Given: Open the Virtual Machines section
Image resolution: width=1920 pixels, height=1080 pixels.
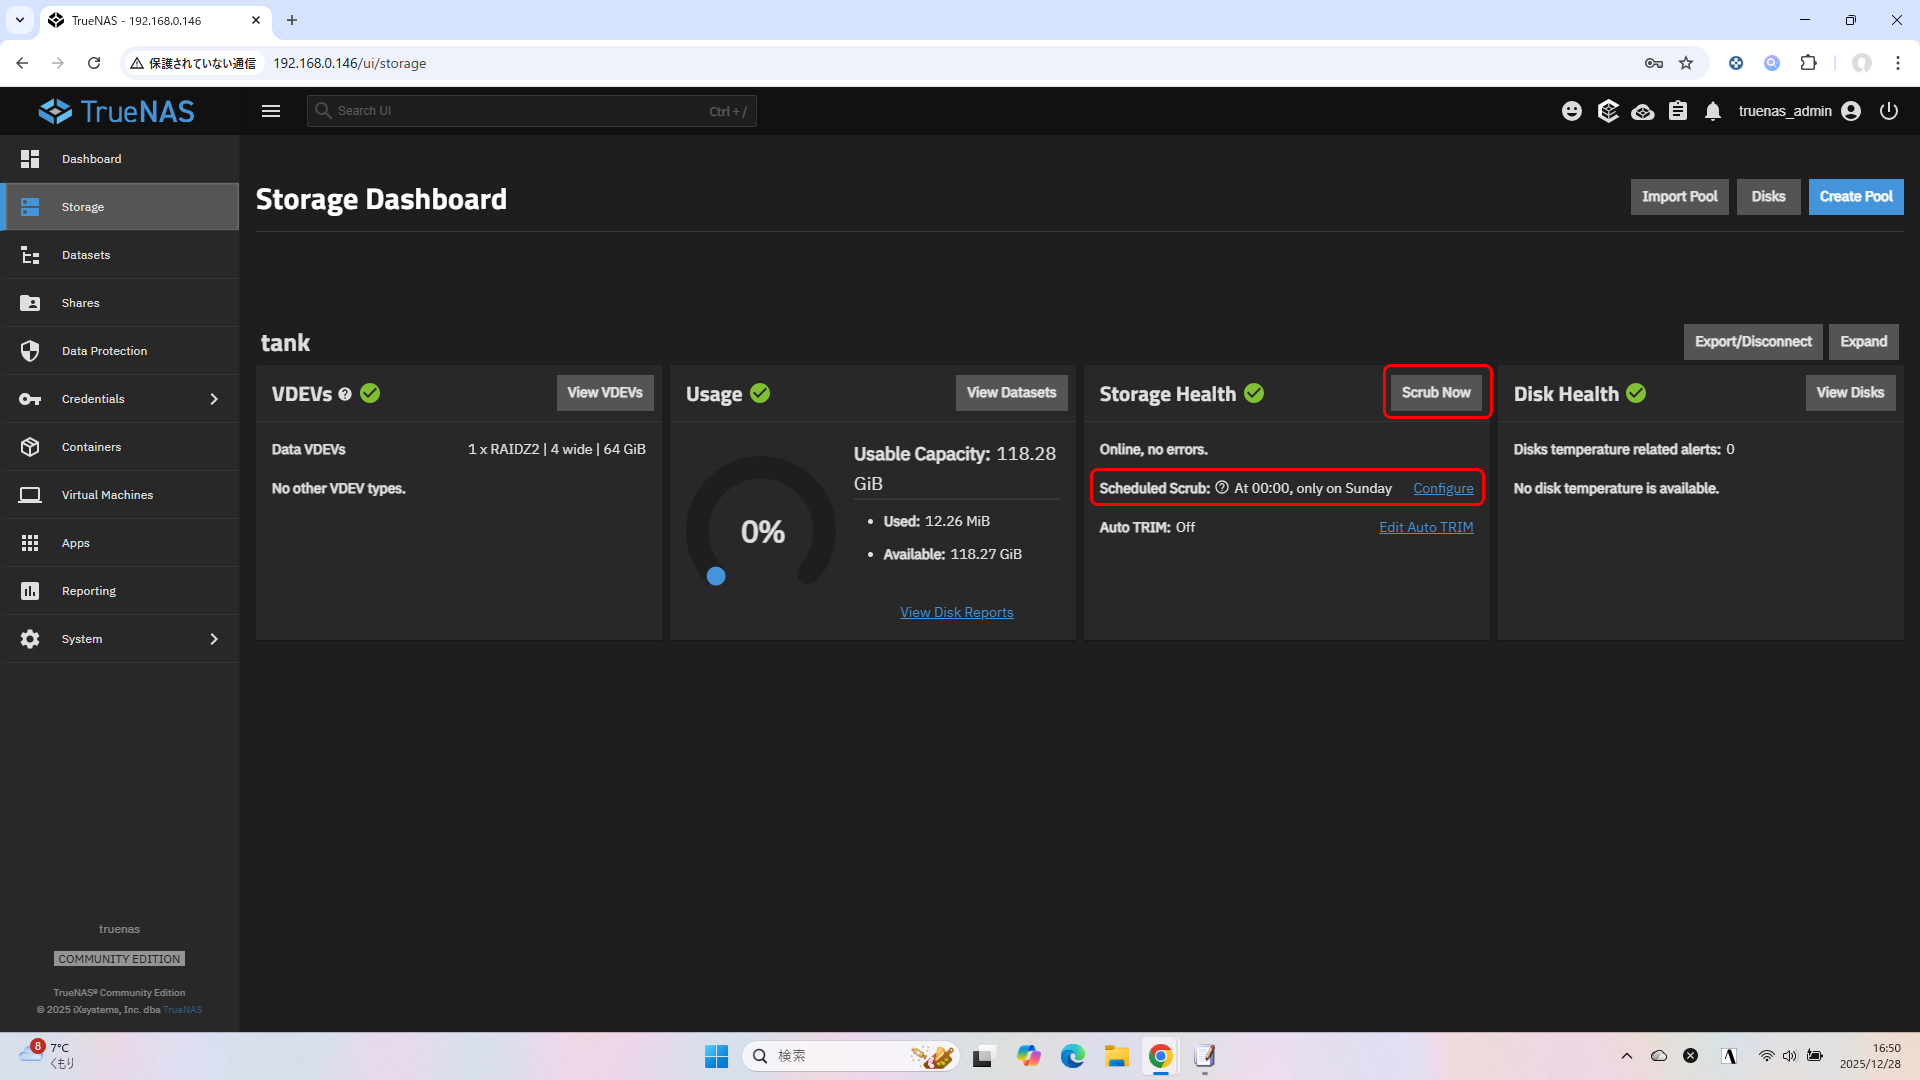Looking at the screenshot, I should [107, 495].
